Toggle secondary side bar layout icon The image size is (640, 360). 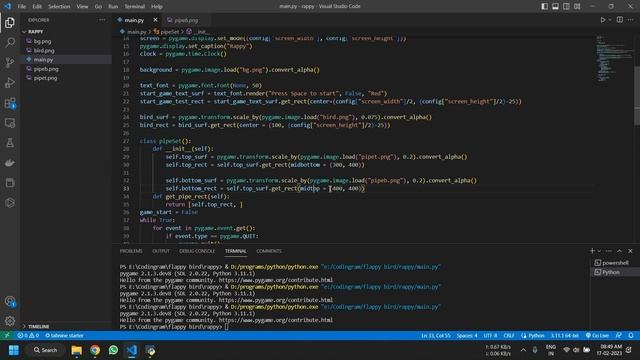566,7
